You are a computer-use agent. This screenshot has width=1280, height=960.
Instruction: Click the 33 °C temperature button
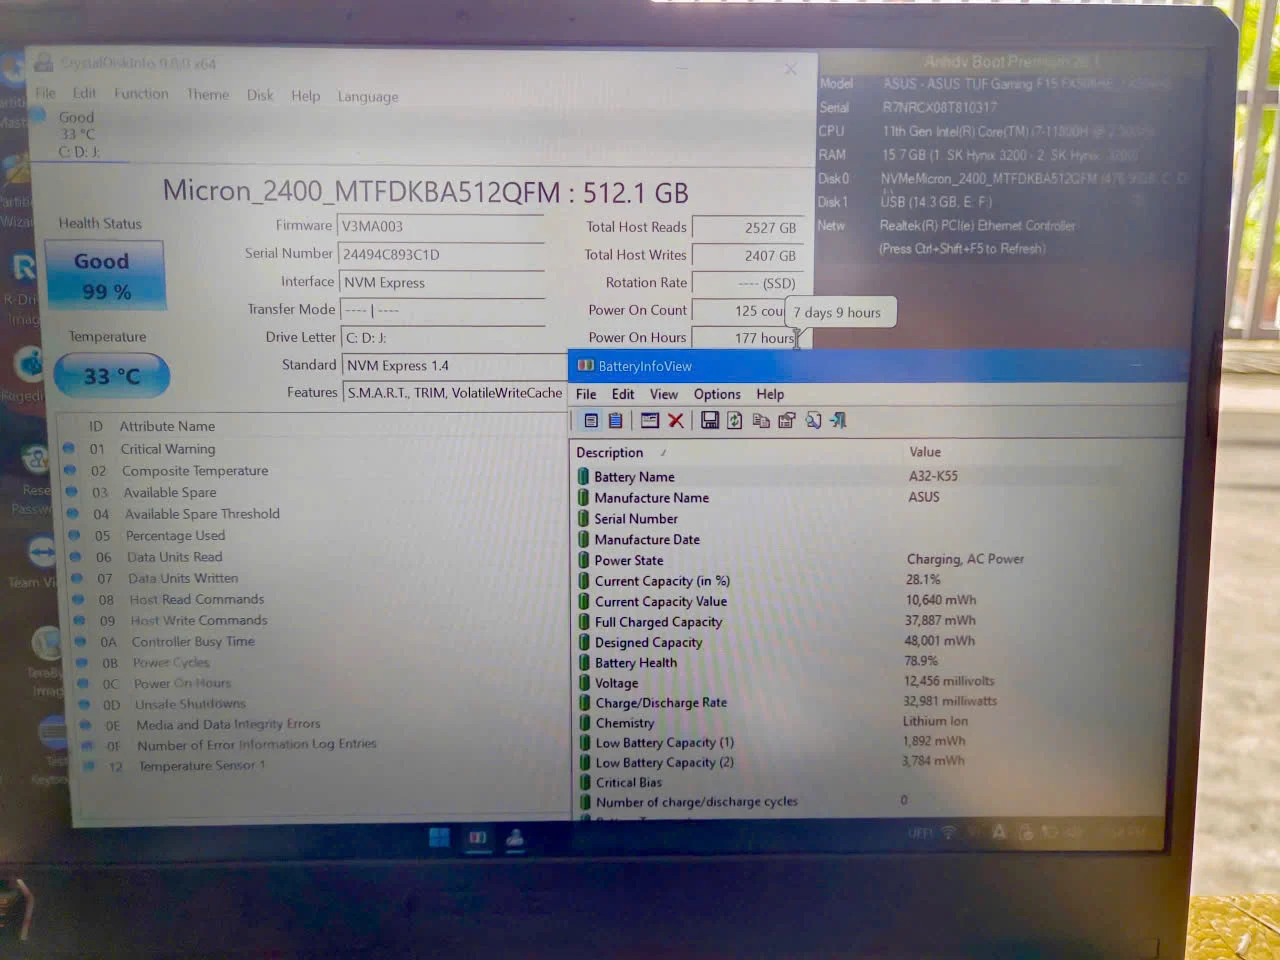point(111,377)
